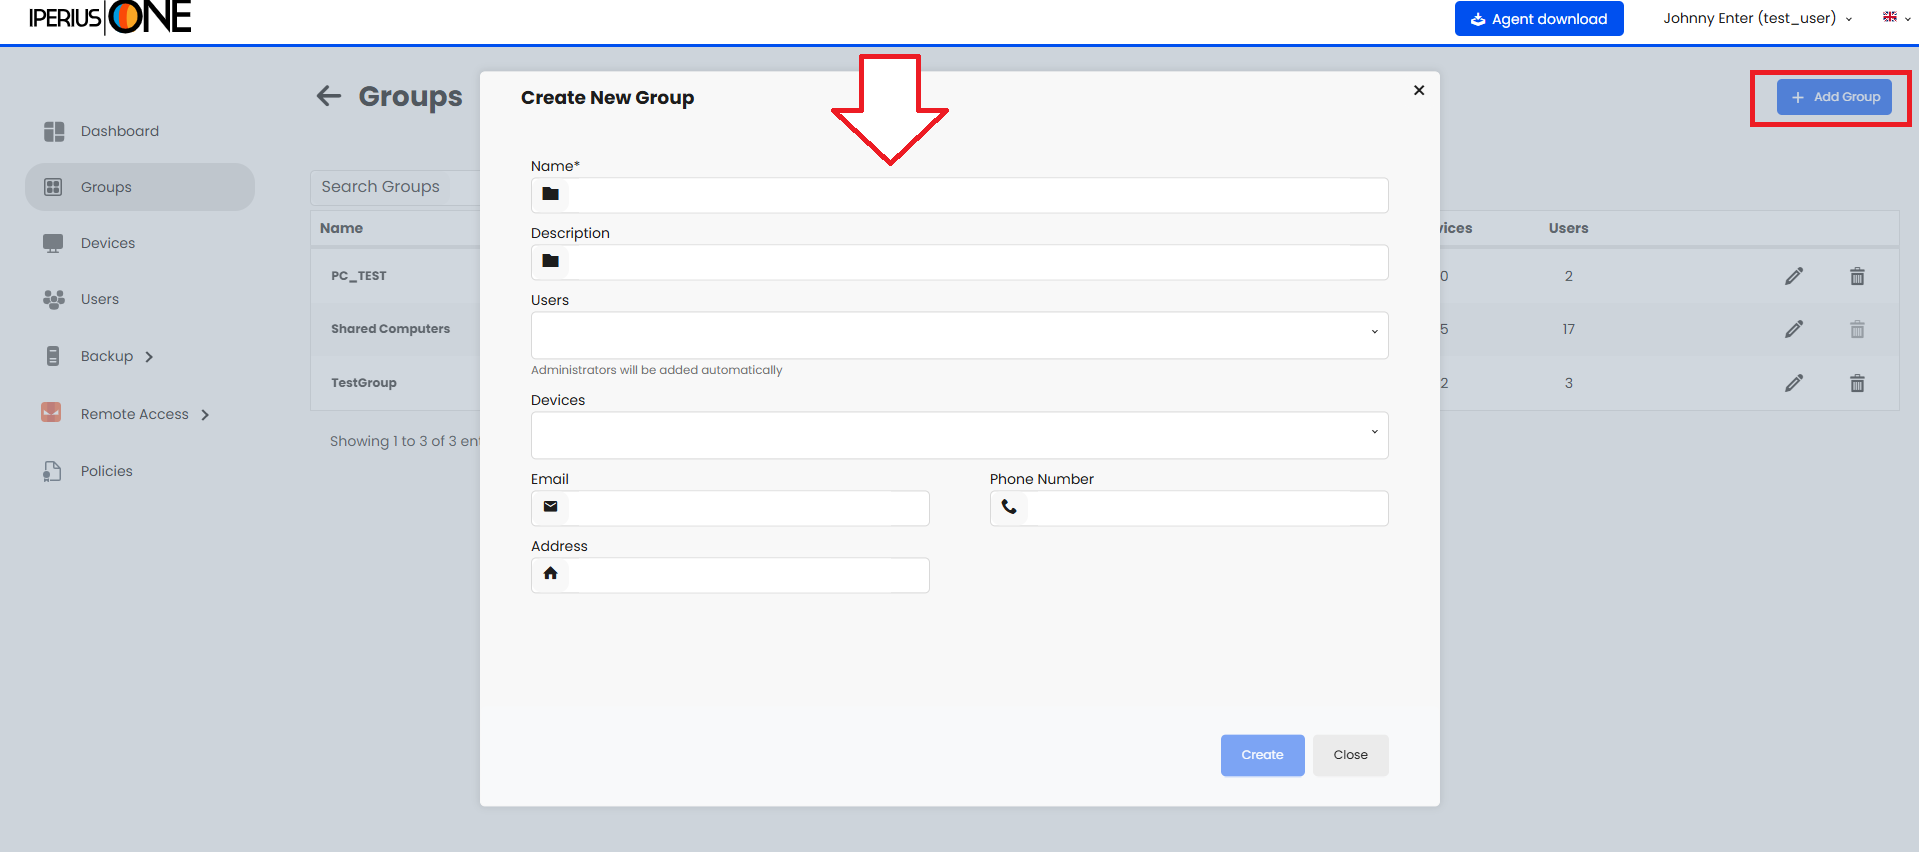The height and width of the screenshot is (852, 1919).
Task: Click the Remote Access icon in sidebar
Action: 52,413
